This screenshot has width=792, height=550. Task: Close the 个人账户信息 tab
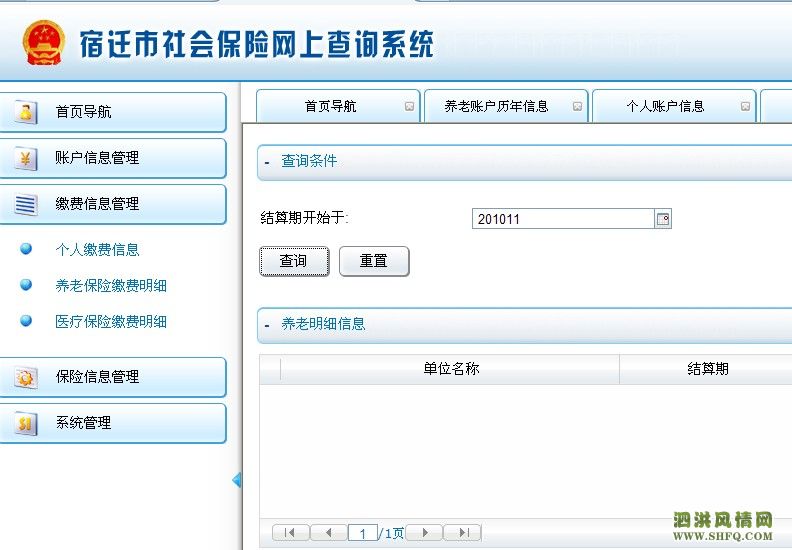pos(746,106)
